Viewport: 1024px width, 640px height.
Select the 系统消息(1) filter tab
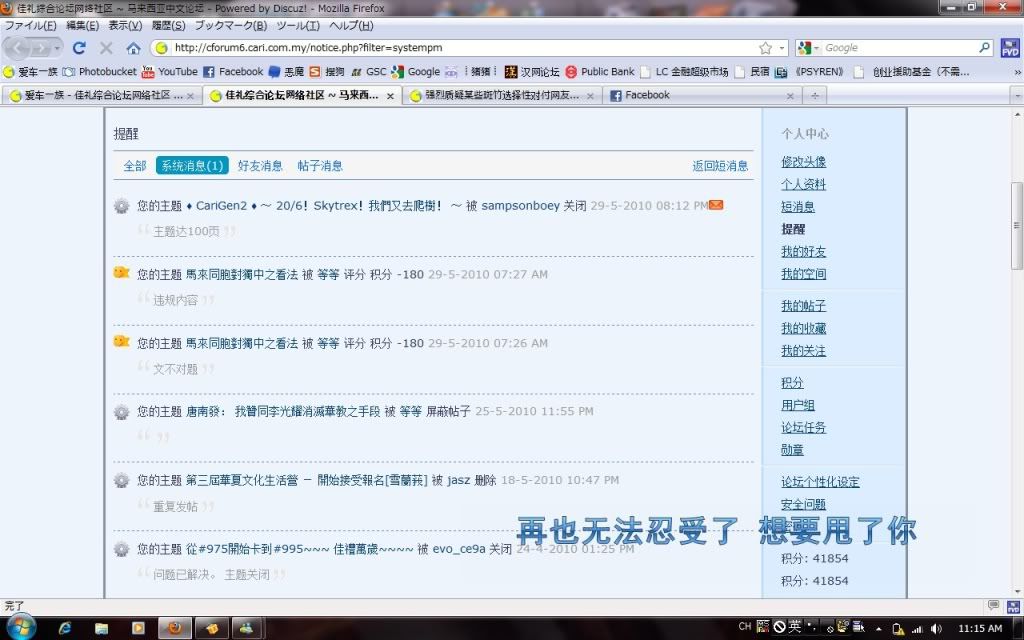point(192,166)
